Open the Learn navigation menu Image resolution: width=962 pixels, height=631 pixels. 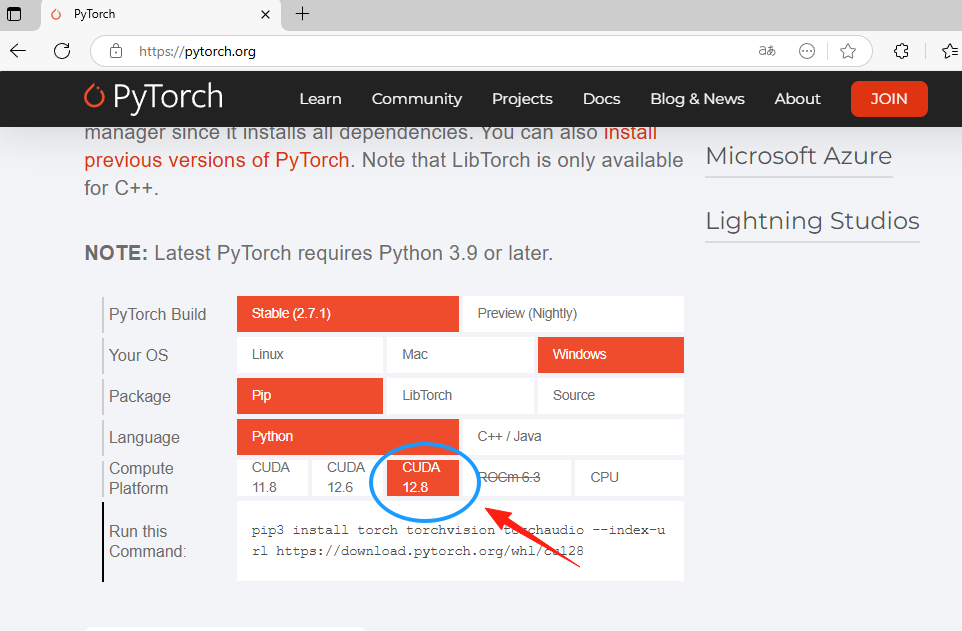(x=320, y=99)
